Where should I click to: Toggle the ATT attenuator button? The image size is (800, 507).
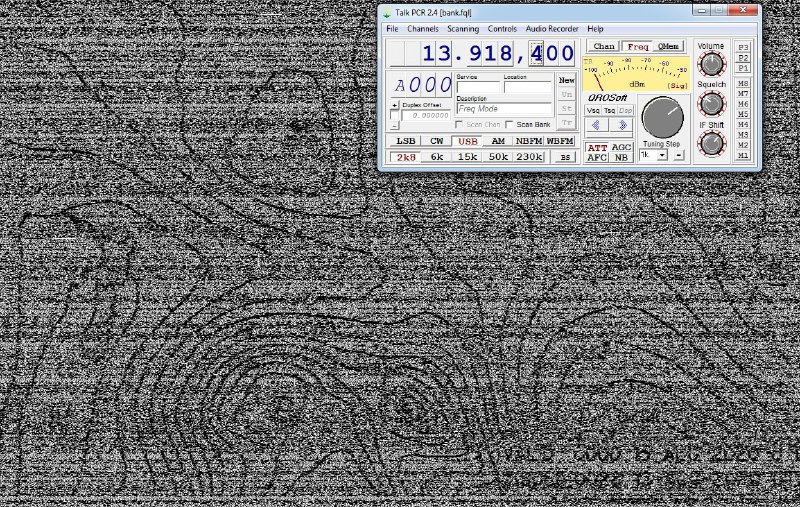point(597,147)
